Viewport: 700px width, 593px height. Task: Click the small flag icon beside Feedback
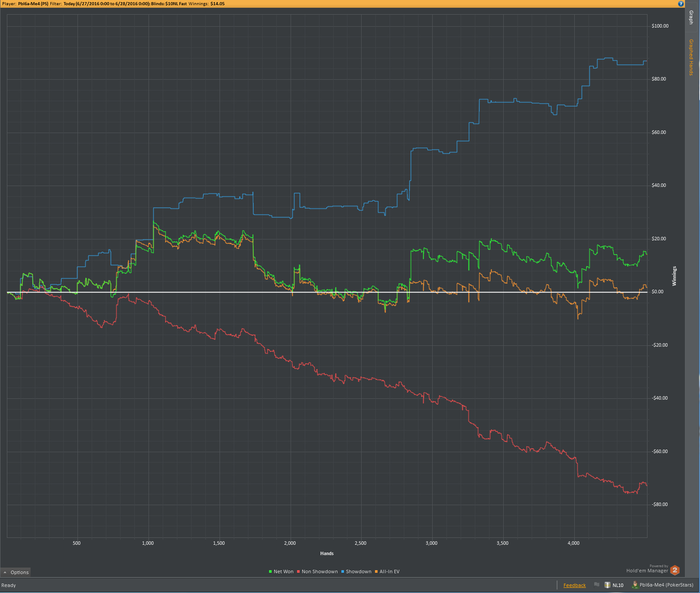point(596,585)
